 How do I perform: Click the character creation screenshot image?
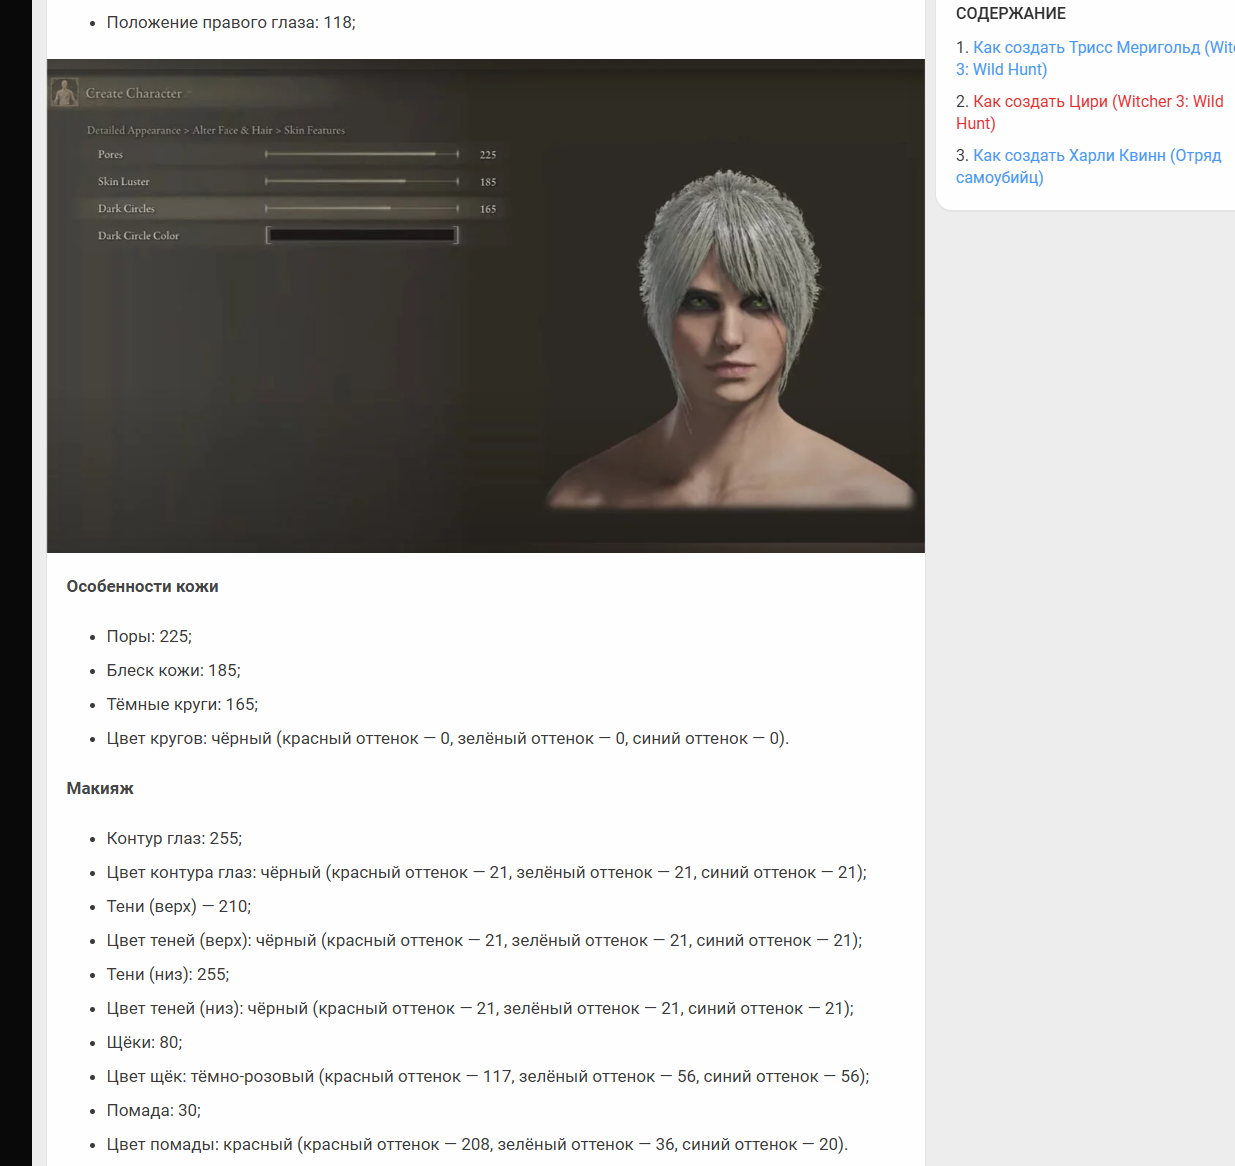coord(486,306)
